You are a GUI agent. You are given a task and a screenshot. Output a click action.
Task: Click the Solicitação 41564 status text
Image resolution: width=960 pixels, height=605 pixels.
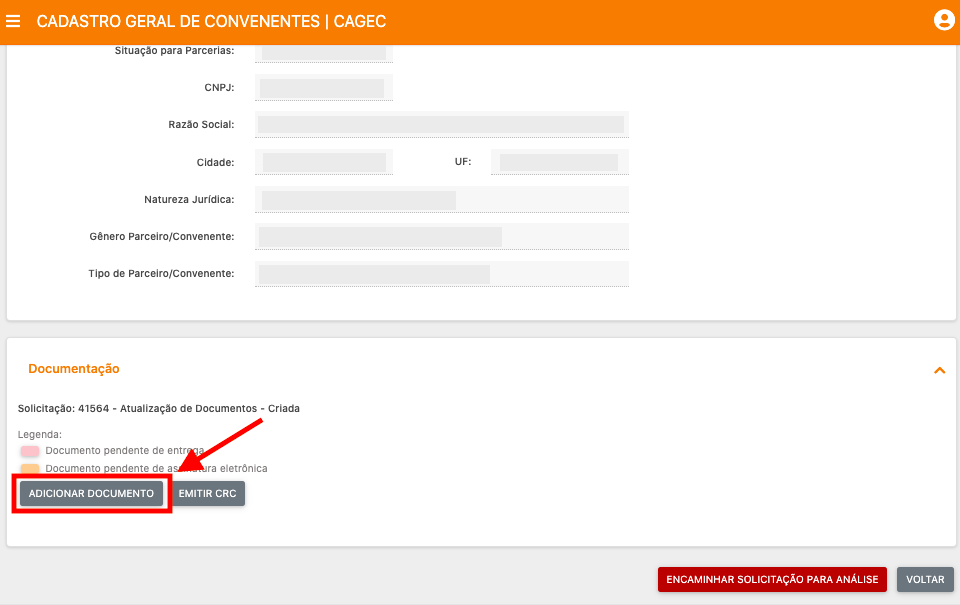[159, 408]
